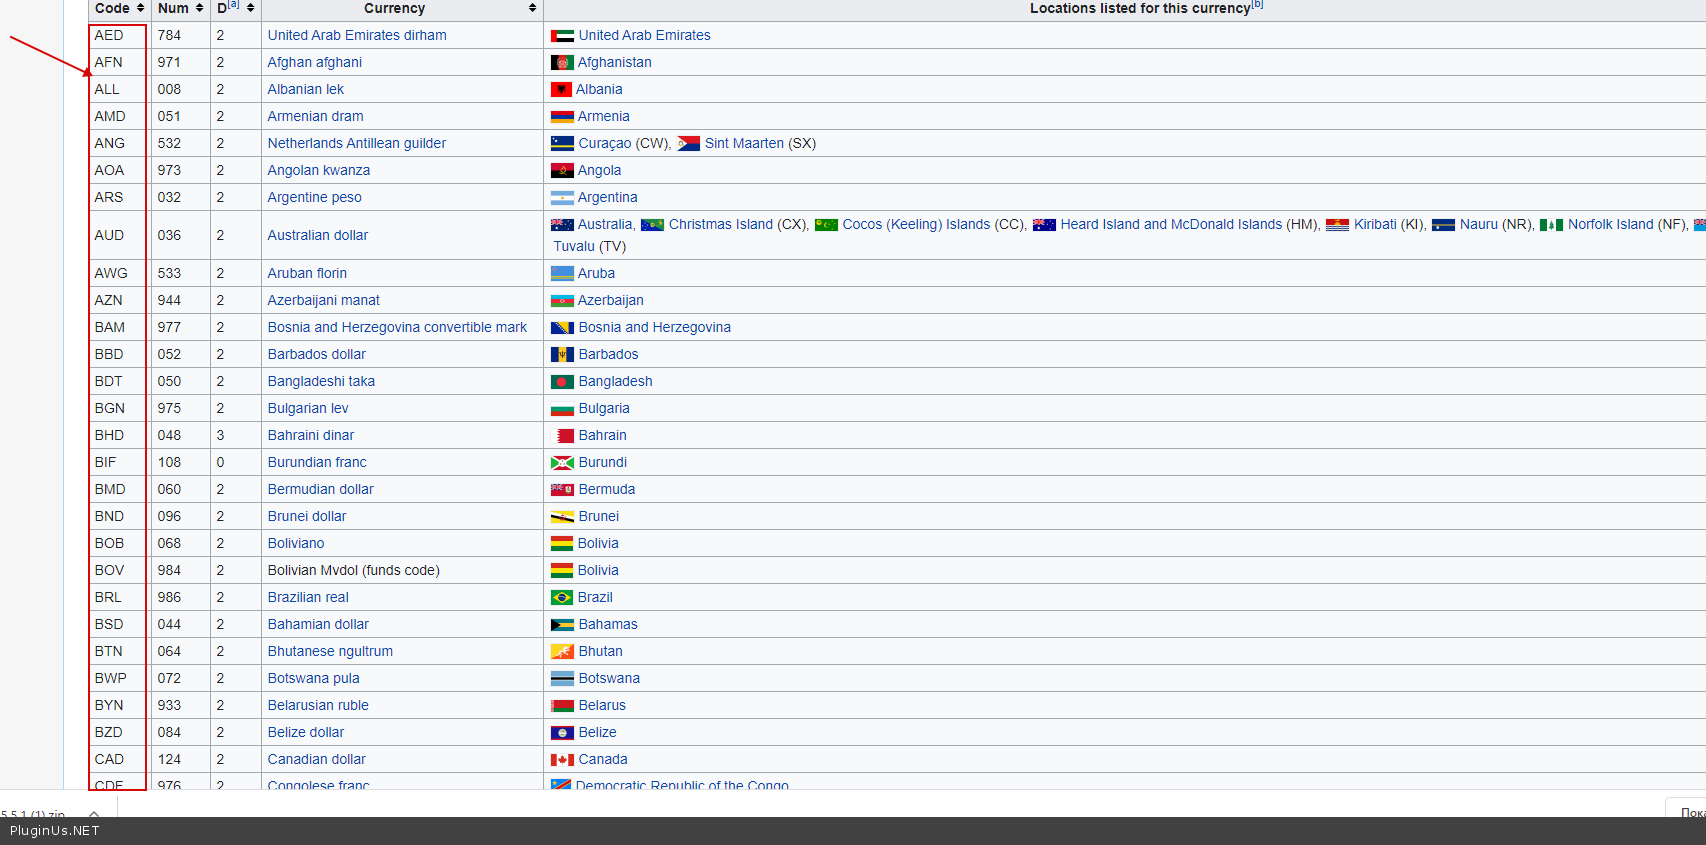Sort by the D decimal digits column
This screenshot has width=1706, height=845.
250,8
